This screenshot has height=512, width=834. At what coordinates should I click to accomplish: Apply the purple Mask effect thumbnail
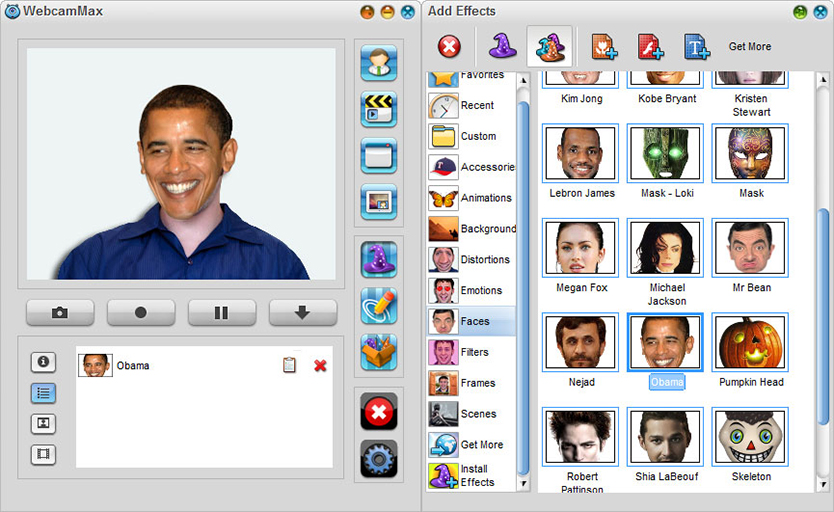[750, 153]
